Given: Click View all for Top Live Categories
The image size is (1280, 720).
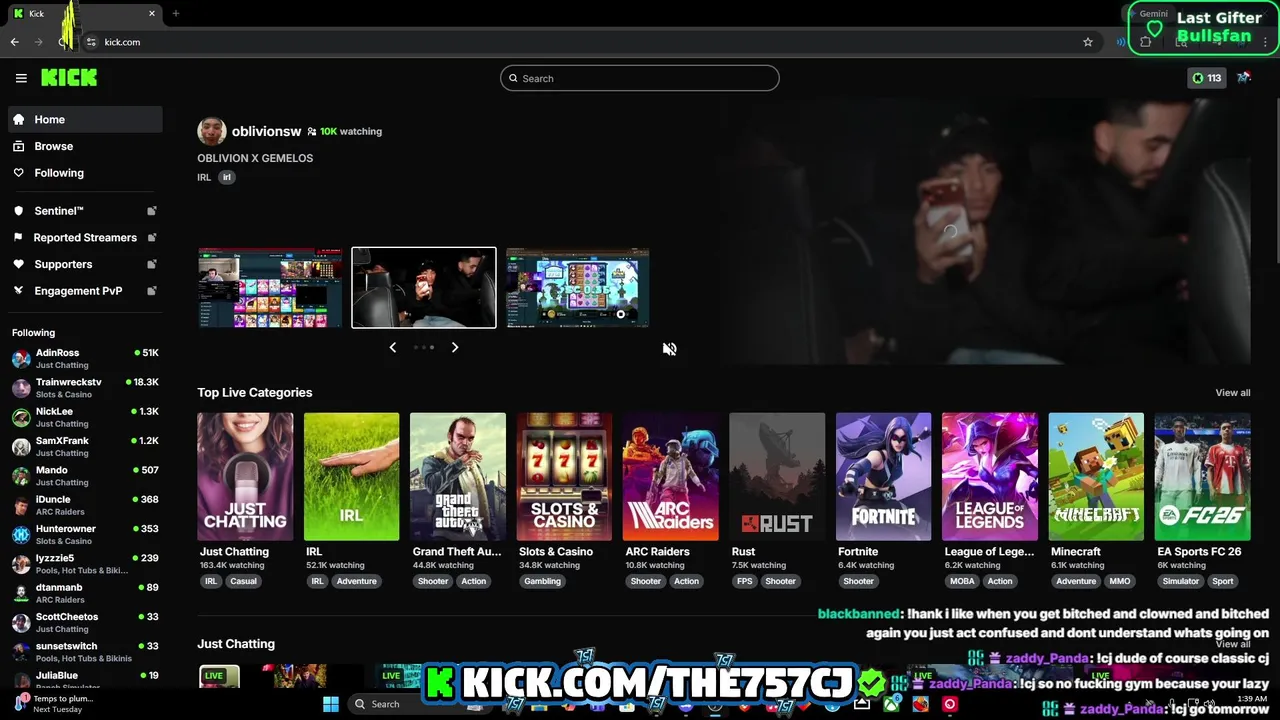Looking at the screenshot, I should (x=1232, y=393).
